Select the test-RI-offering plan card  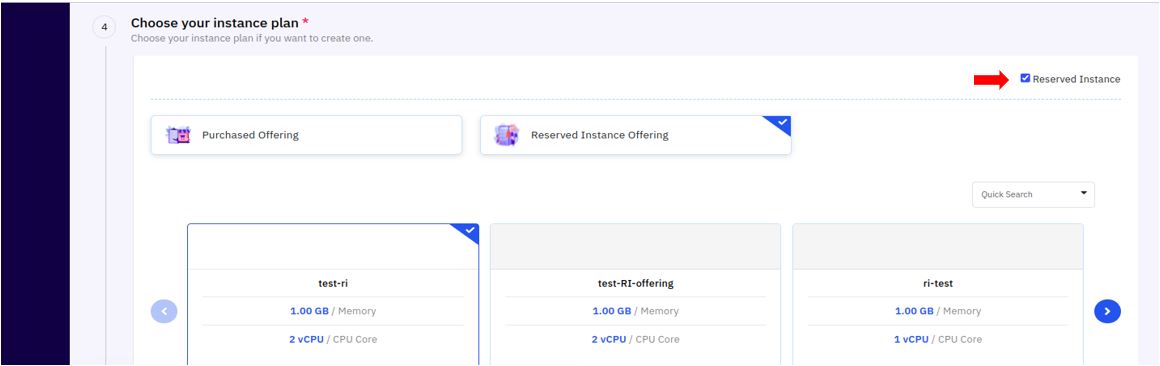(635, 294)
